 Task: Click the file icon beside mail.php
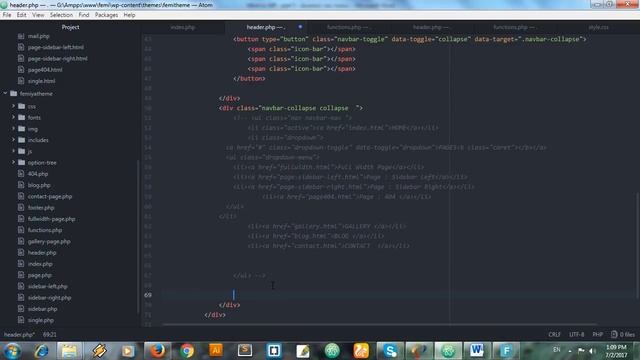click(x=21, y=36)
